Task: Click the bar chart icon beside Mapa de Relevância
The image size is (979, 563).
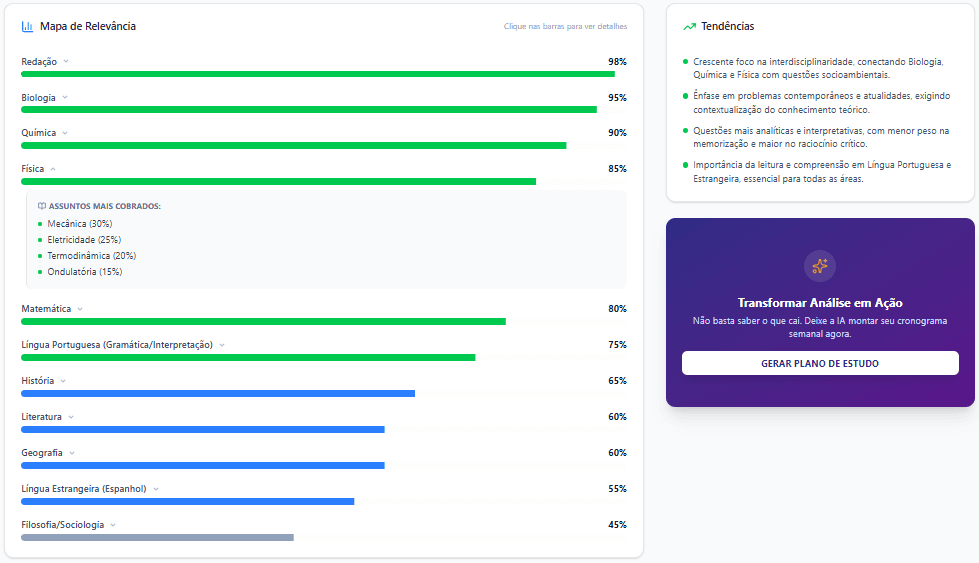Action: [x=27, y=26]
